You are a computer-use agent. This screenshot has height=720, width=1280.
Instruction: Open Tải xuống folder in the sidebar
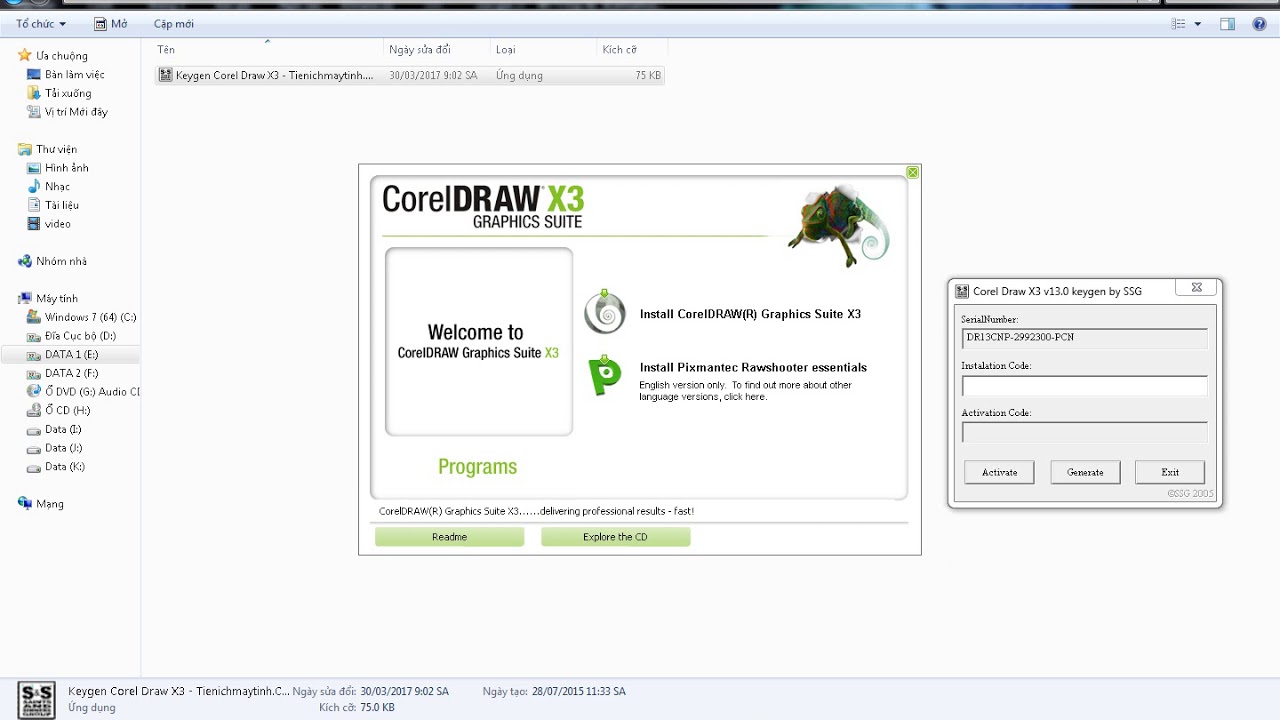tap(59, 93)
